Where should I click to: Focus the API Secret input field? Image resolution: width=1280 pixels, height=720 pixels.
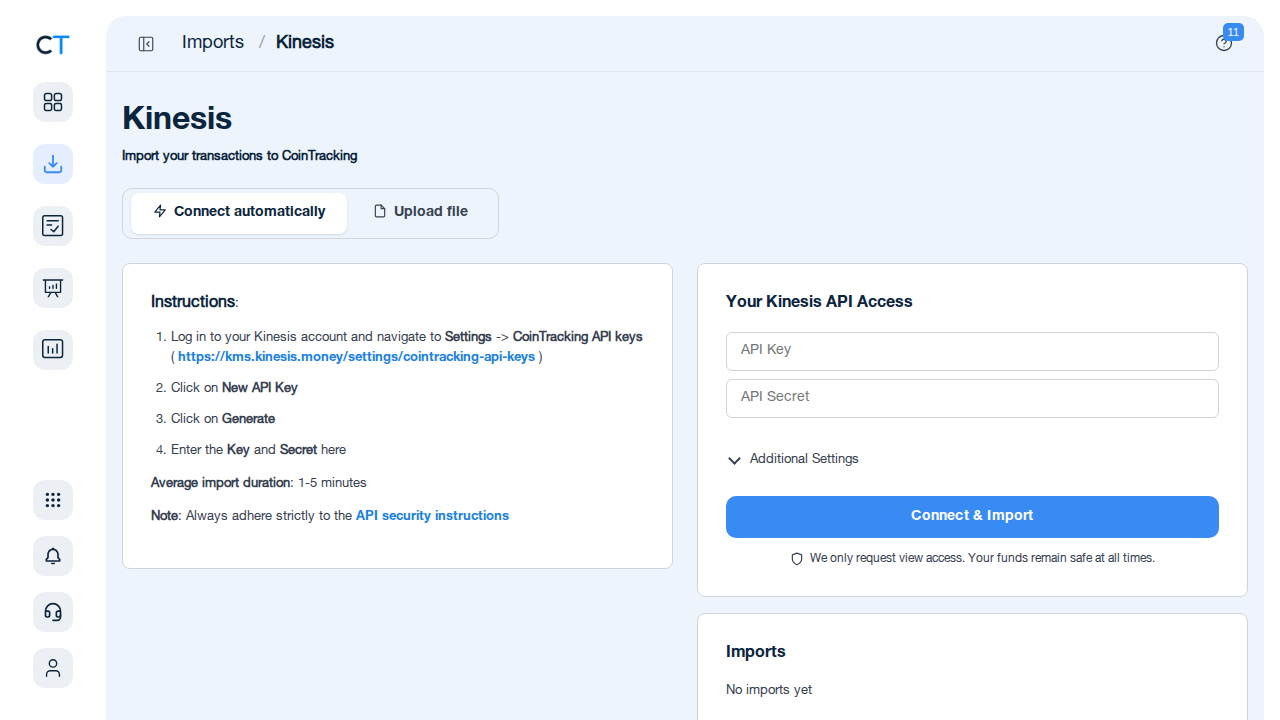972,398
